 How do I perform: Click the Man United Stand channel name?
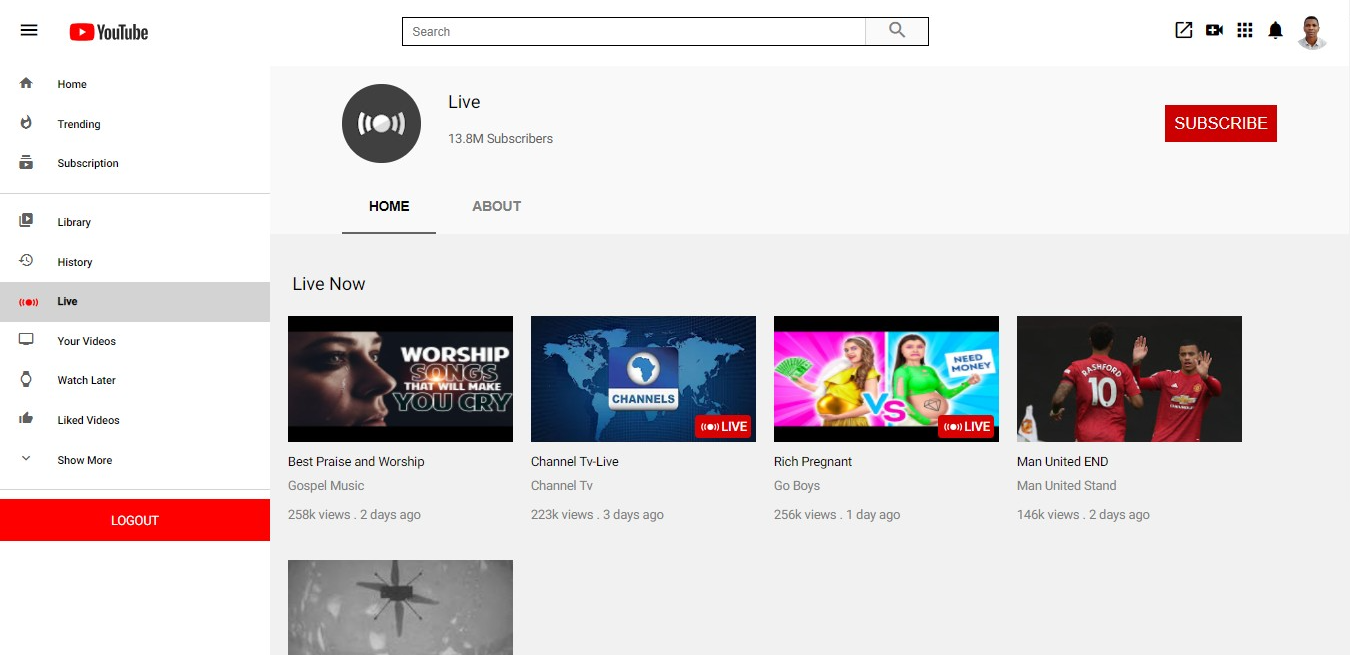point(1066,486)
